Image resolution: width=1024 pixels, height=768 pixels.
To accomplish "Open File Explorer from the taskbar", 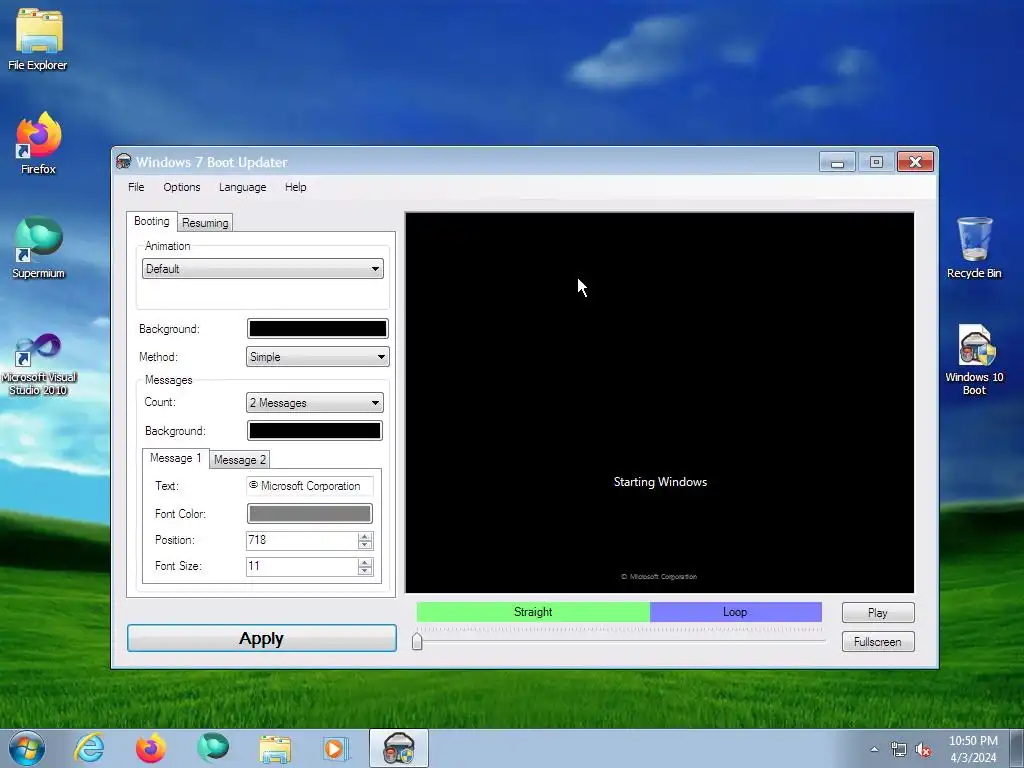I will tap(275, 748).
